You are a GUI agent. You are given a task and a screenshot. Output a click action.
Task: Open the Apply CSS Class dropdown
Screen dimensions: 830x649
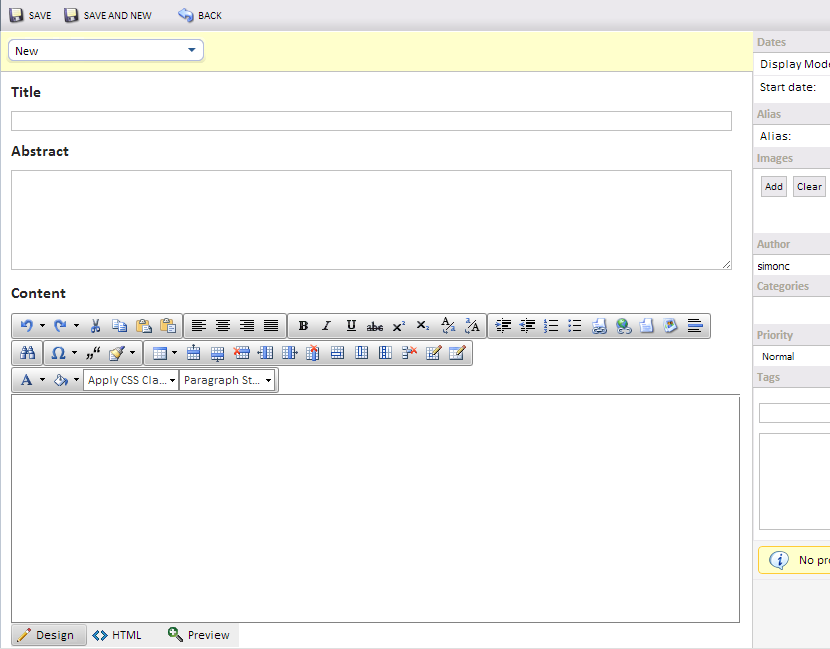coord(131,380)
